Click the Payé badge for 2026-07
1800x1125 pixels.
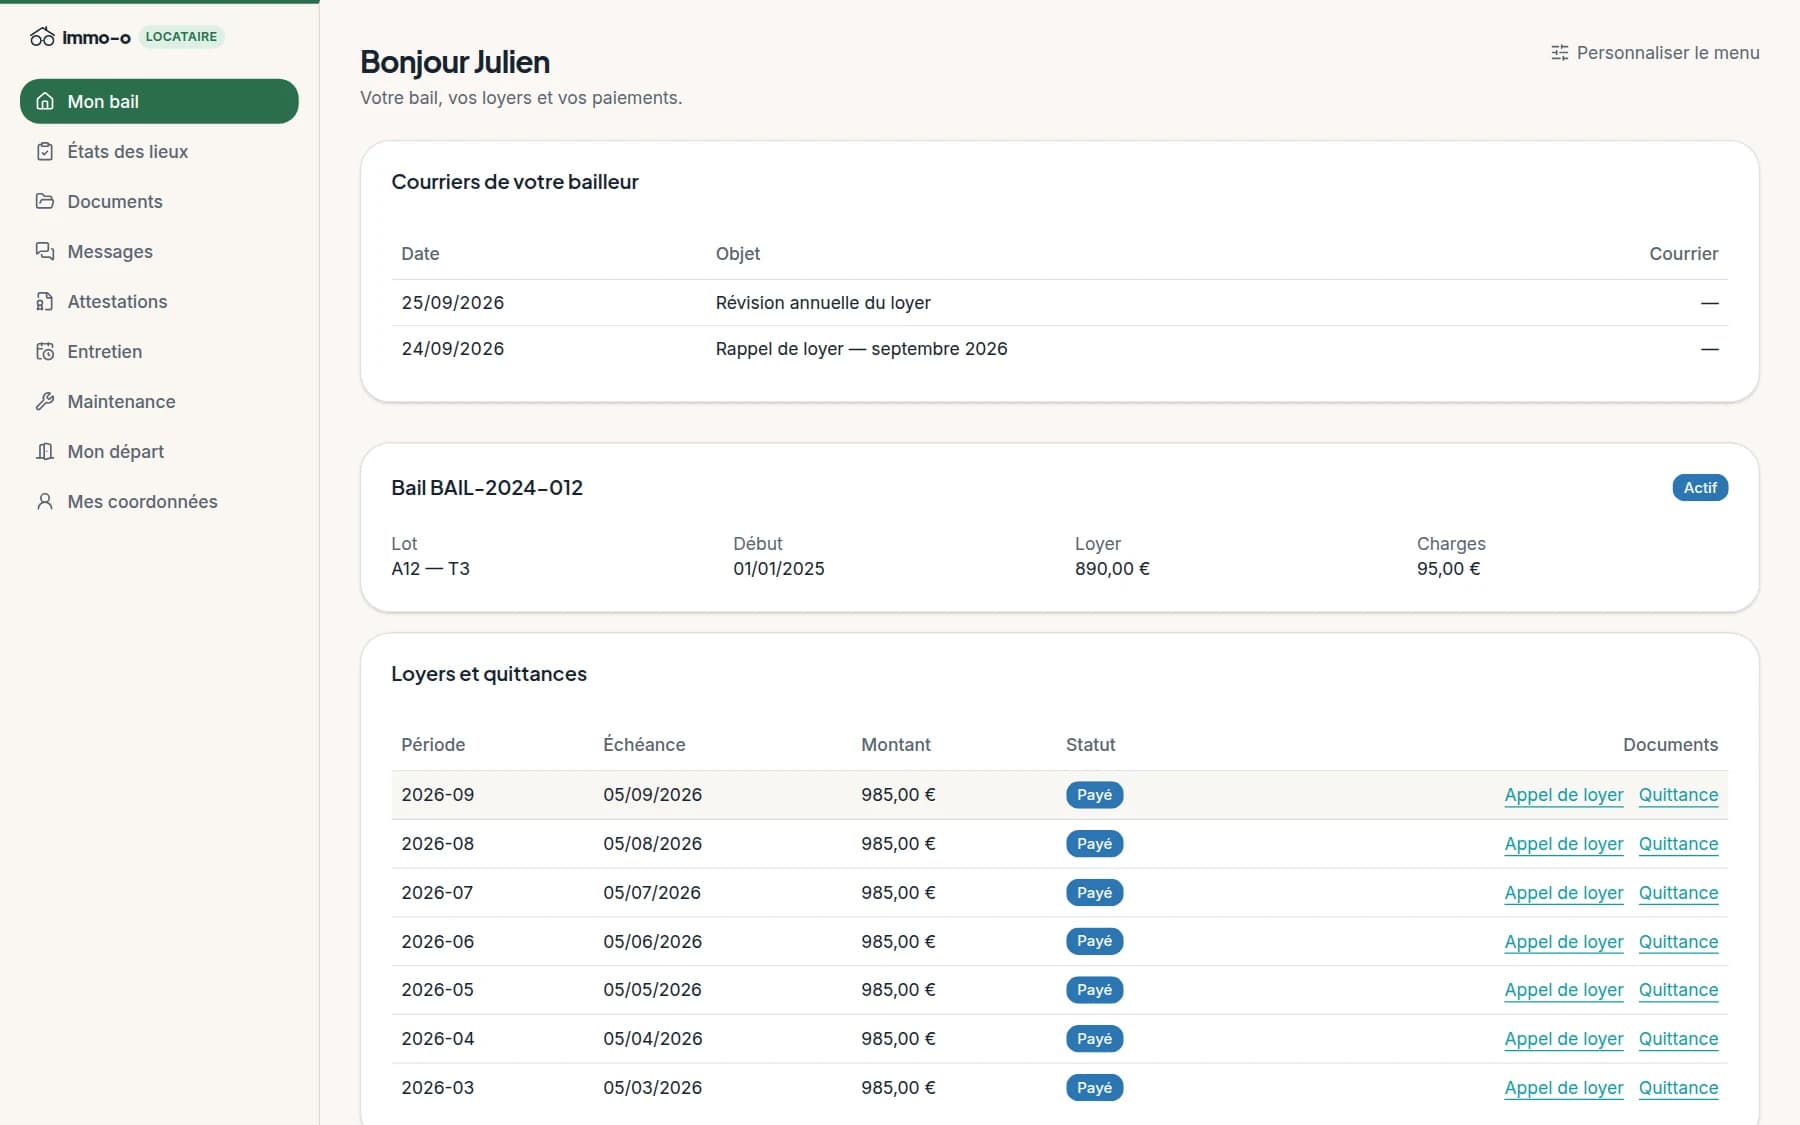[1094, 893]
